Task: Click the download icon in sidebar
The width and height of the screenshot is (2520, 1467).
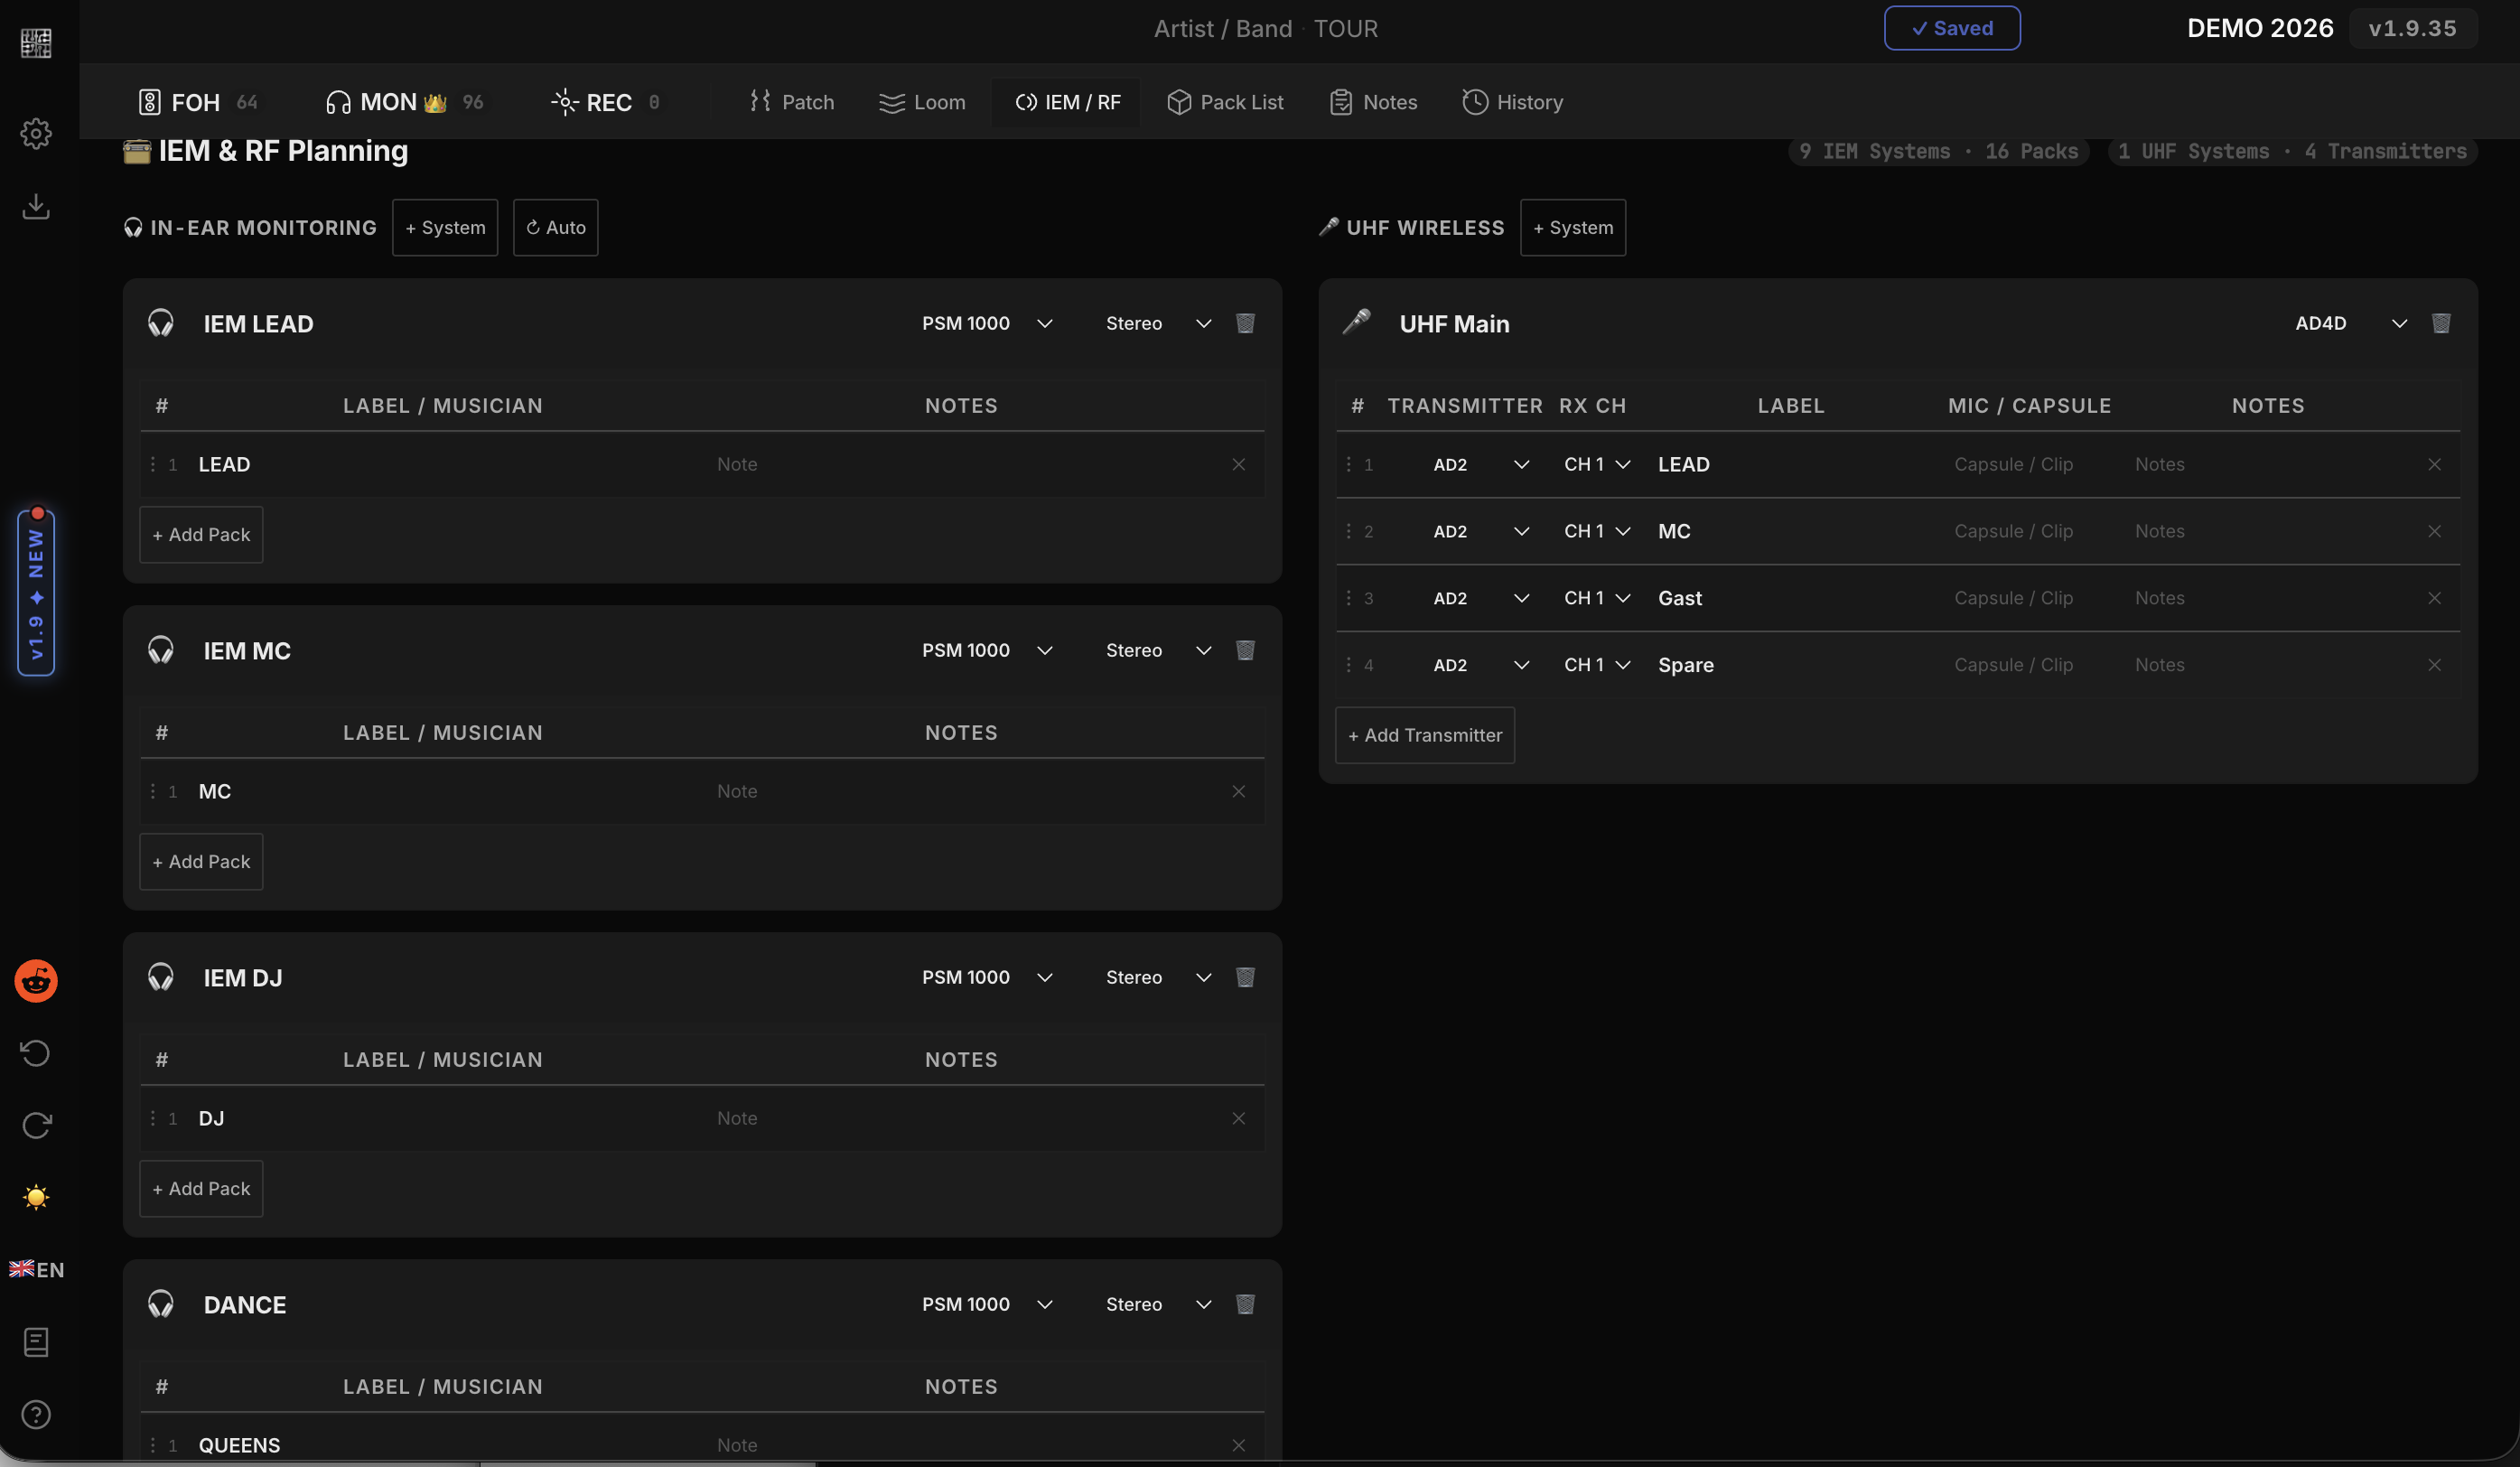Action: click(x=36, y=206)
